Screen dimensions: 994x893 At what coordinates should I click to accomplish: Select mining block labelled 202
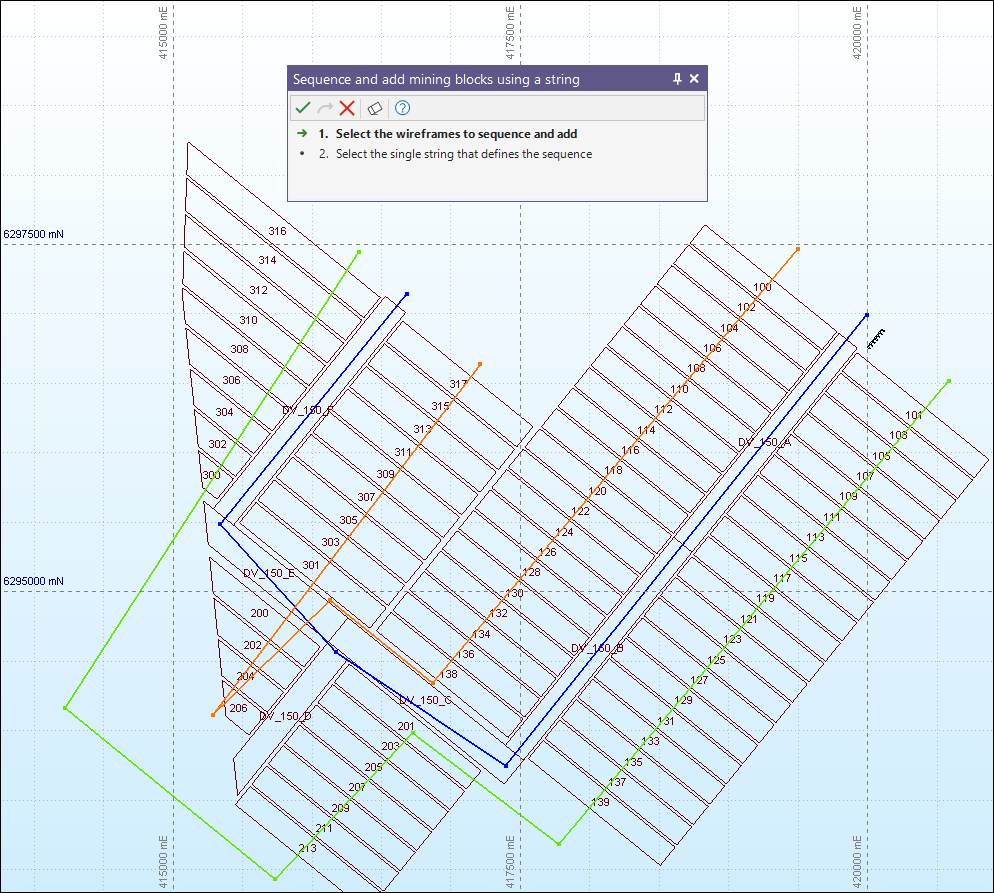pos(252,645)
